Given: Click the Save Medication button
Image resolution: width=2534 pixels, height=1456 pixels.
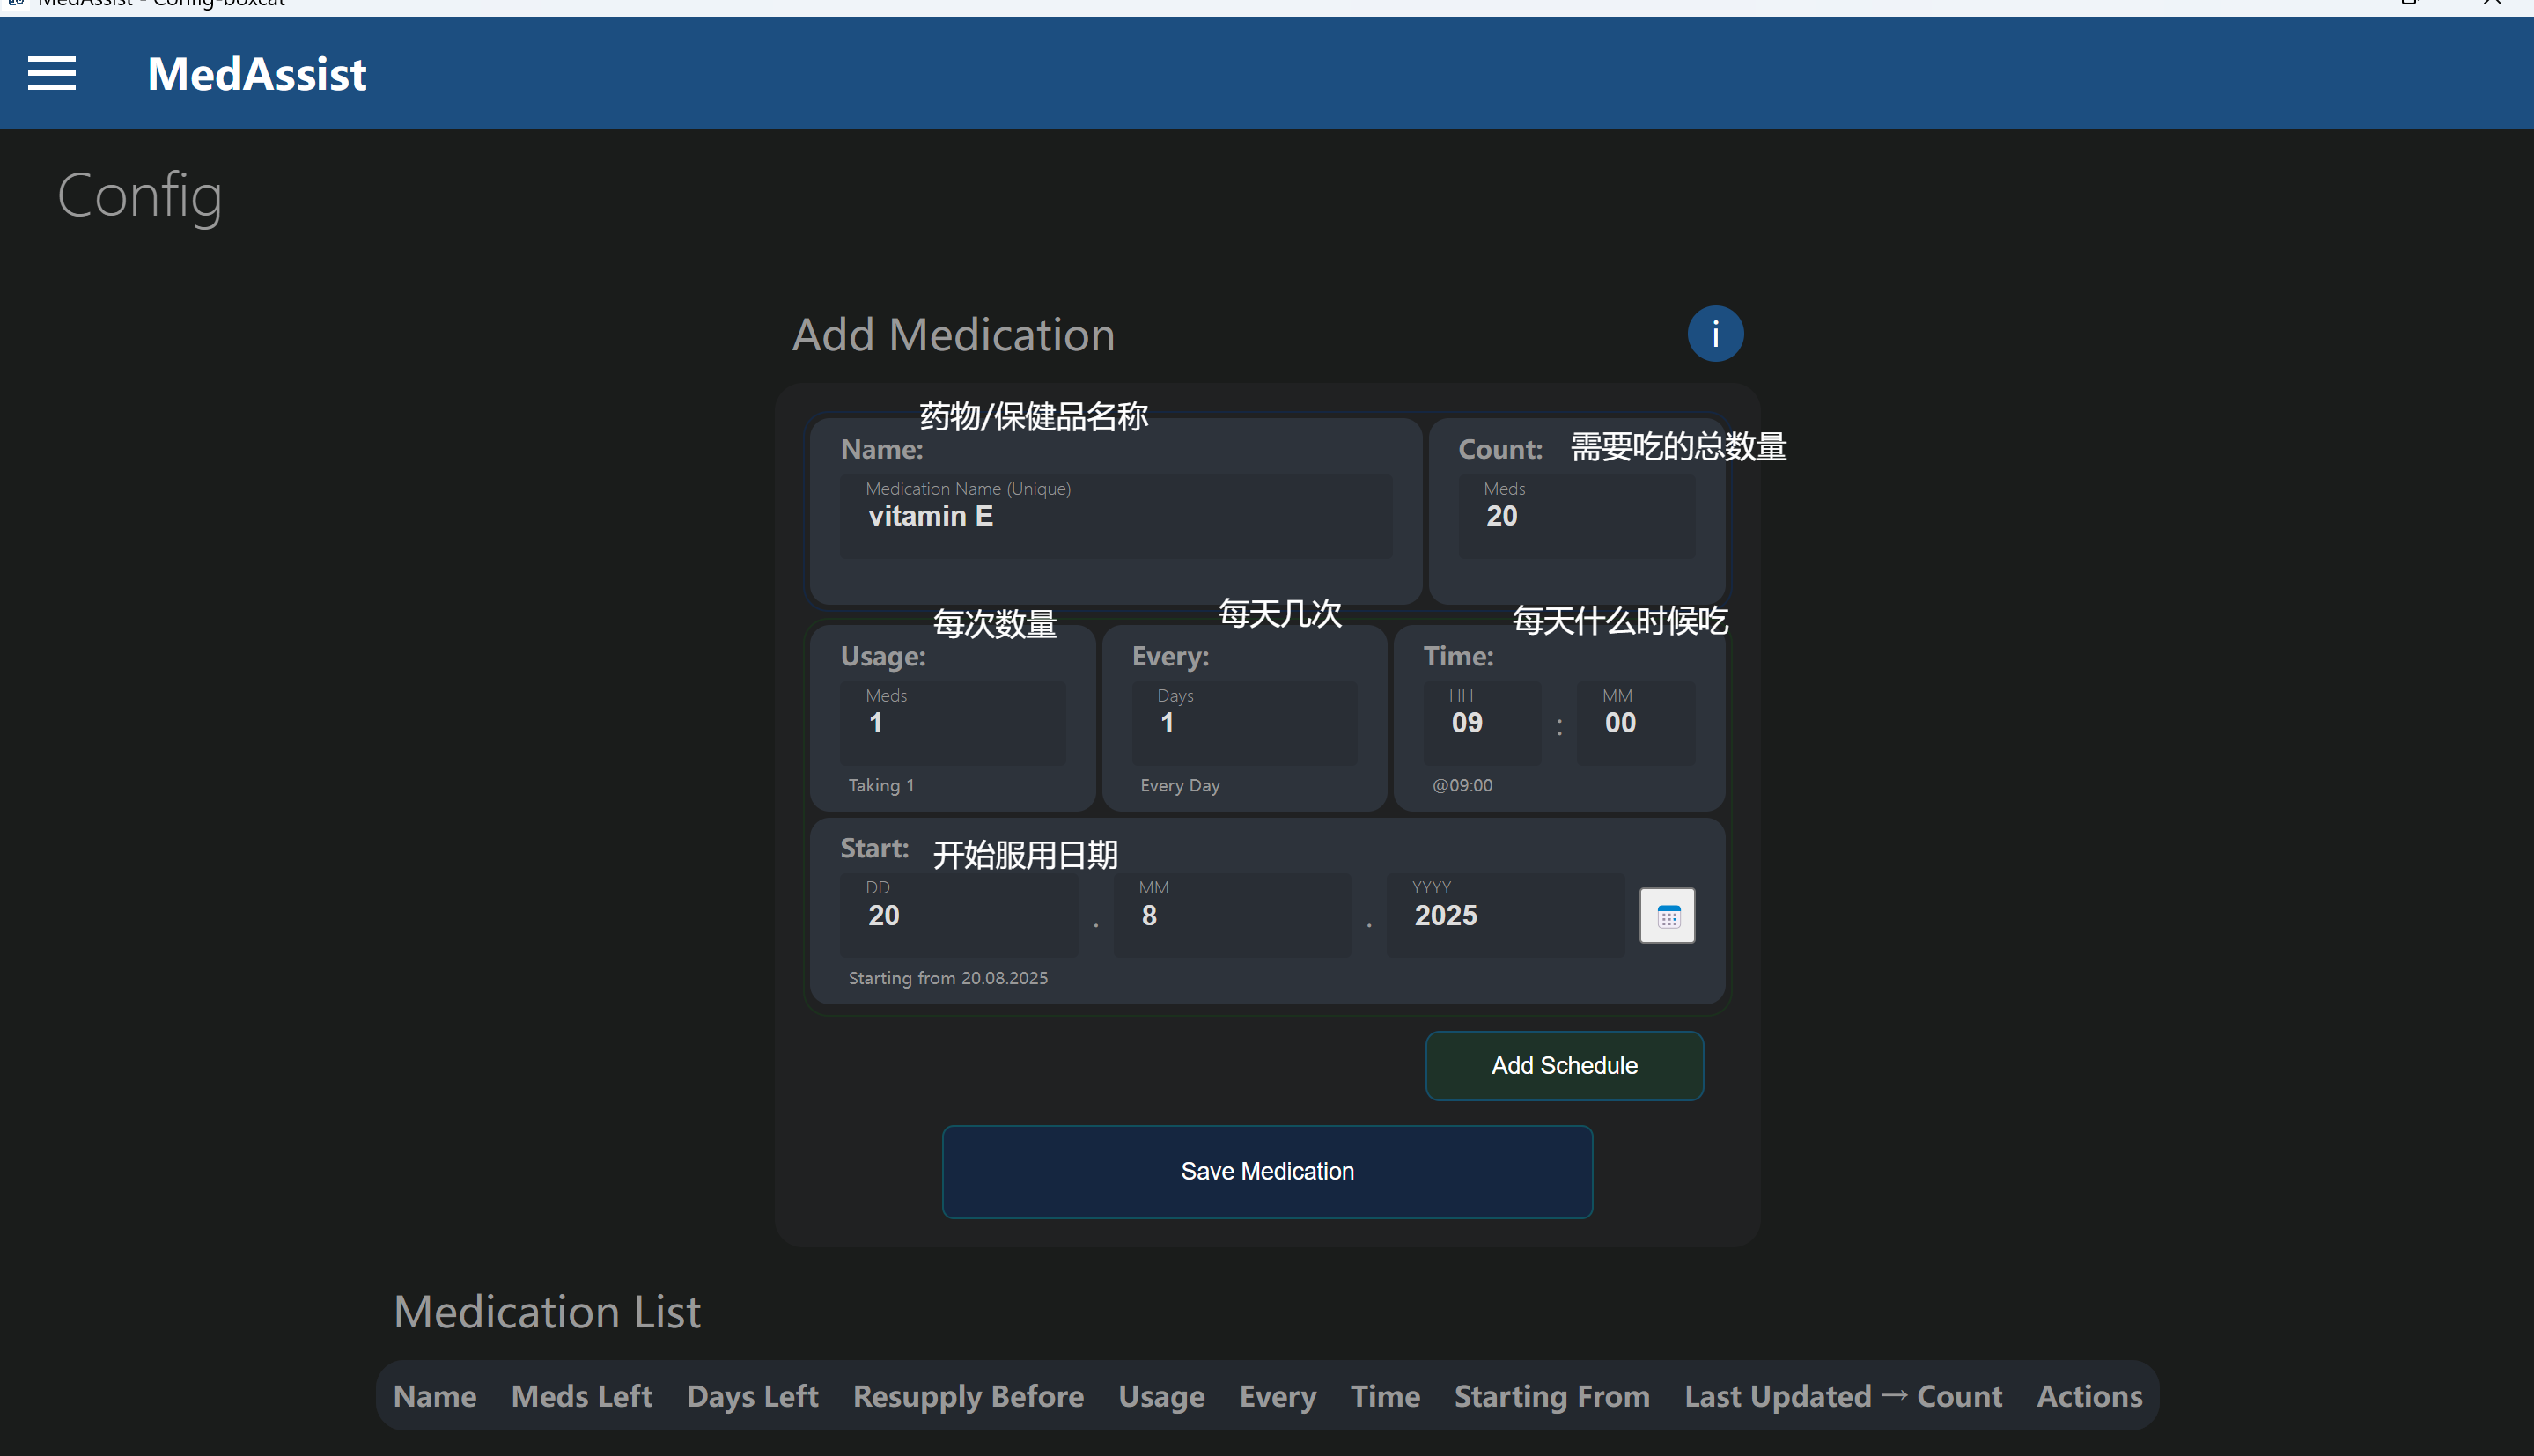Looking at the screenshot, I should click(x=1267, y=1171).
